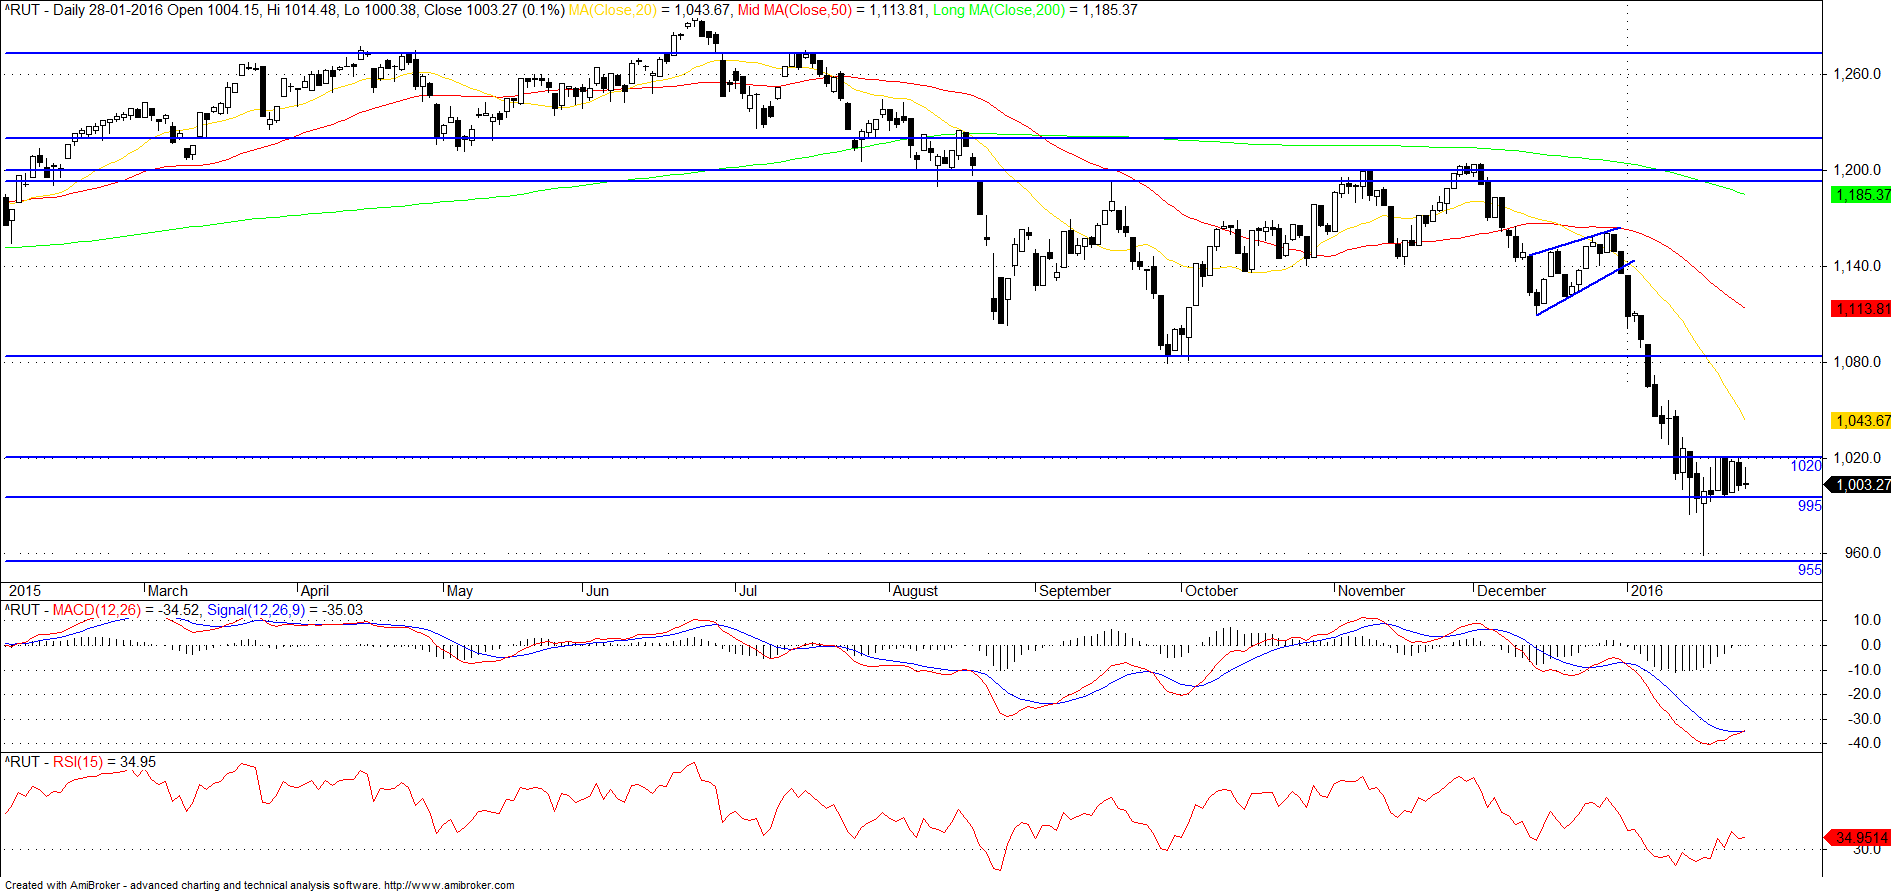Click the red RSI 34.9514 value tag
The width and height of the screenshot is (1891, 892).
1859,838
